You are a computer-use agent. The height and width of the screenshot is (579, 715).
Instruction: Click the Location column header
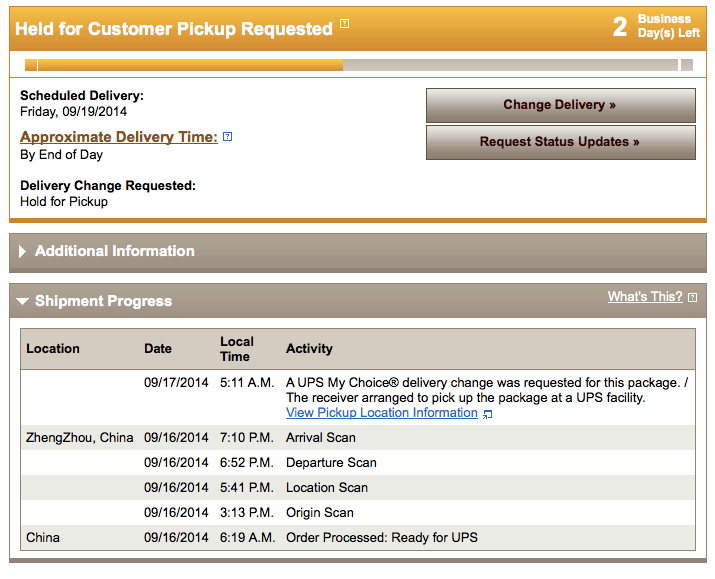[53, 349]
